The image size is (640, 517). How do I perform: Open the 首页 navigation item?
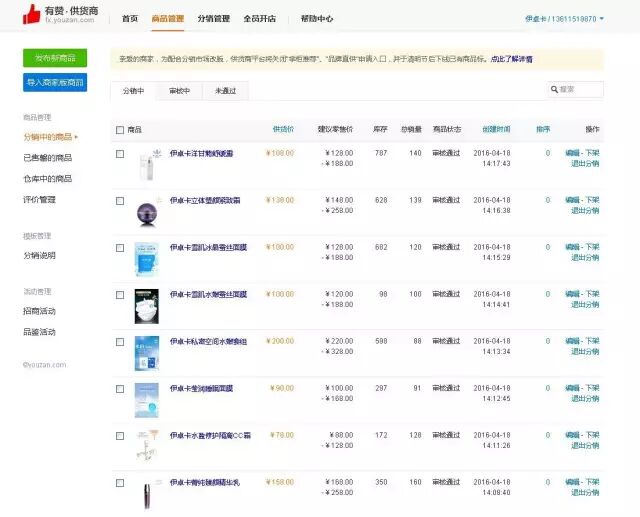click(130, 19)
